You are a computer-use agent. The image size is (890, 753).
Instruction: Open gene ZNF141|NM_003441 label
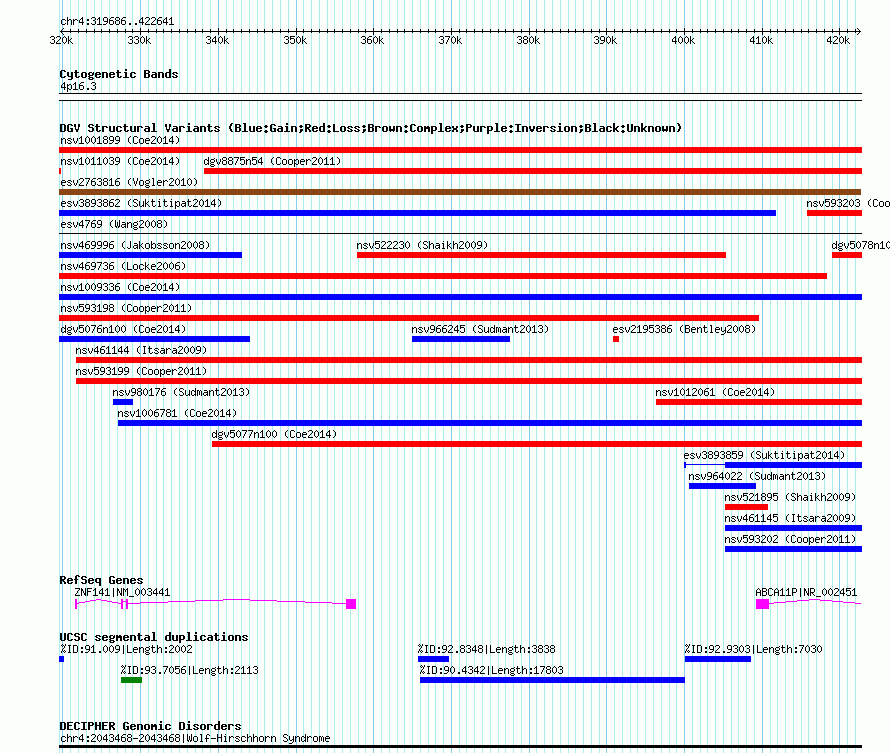click(x=123, y=592)
